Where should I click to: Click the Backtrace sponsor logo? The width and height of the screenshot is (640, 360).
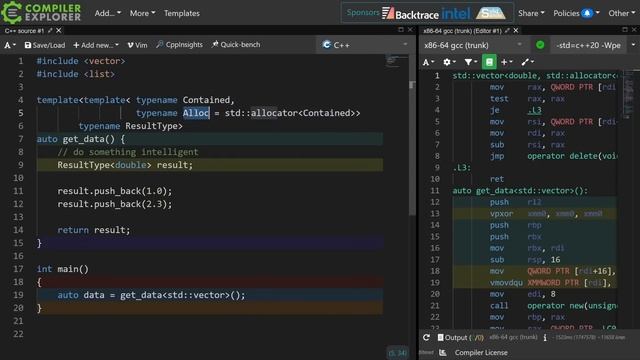click(x=410, y=13)
